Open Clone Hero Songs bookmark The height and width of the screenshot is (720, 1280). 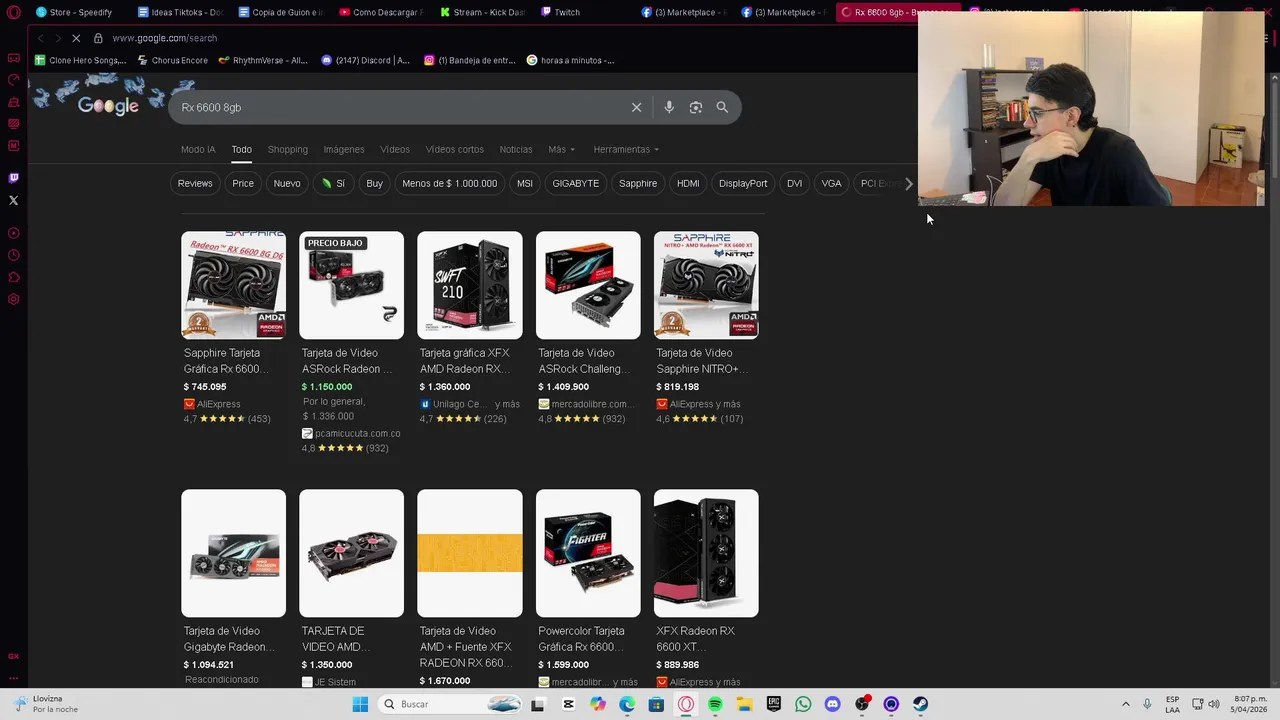tap(80, 60)
